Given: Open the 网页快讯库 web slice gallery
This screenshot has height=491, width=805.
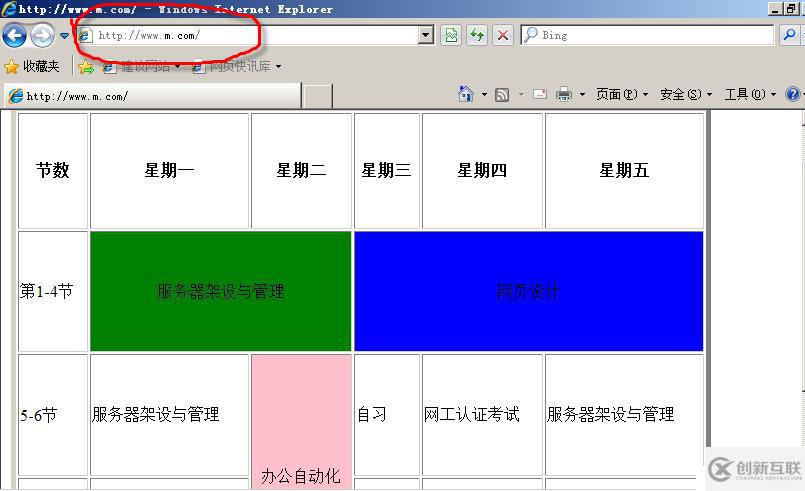Looking at the screenshot, I should 233,66.
